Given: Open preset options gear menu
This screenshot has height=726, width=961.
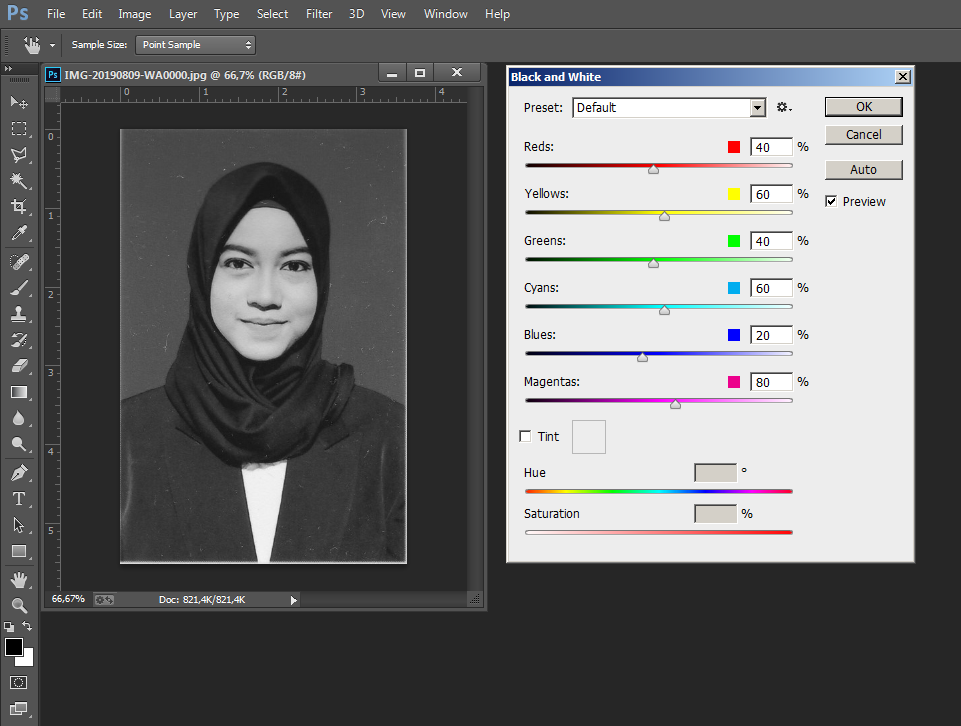Looking at the screenshot, I should pos(784,108).
